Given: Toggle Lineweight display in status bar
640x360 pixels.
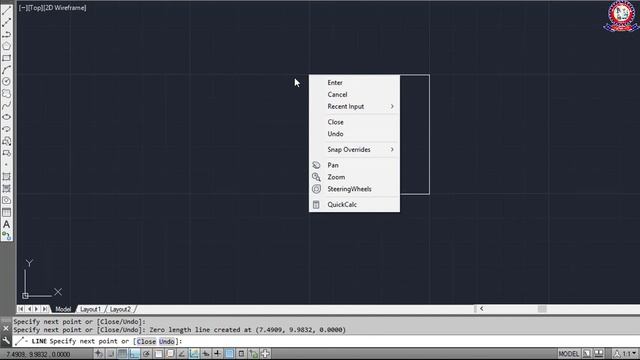Looking at the screenshot, I should [218, 353].
